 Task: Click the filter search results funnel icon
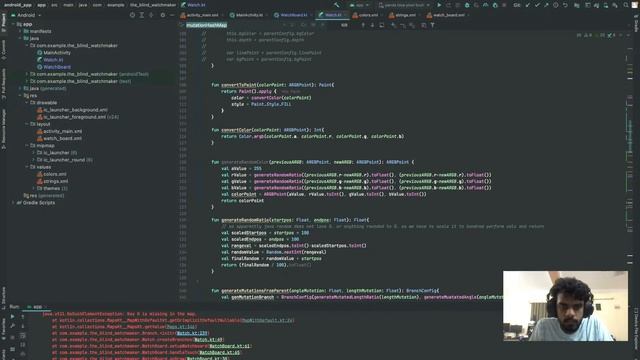pos(433,25)
